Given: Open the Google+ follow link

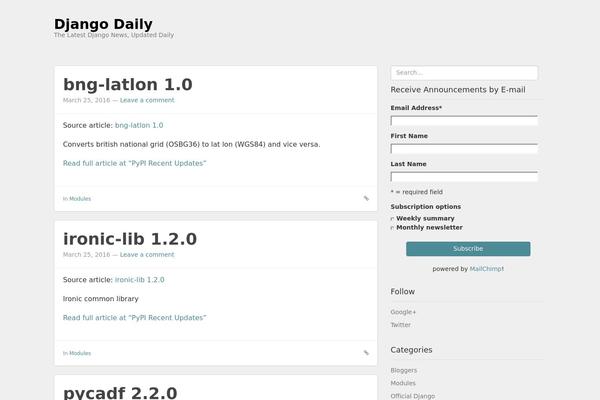Looking at the screenshot, I should (403, 312).
